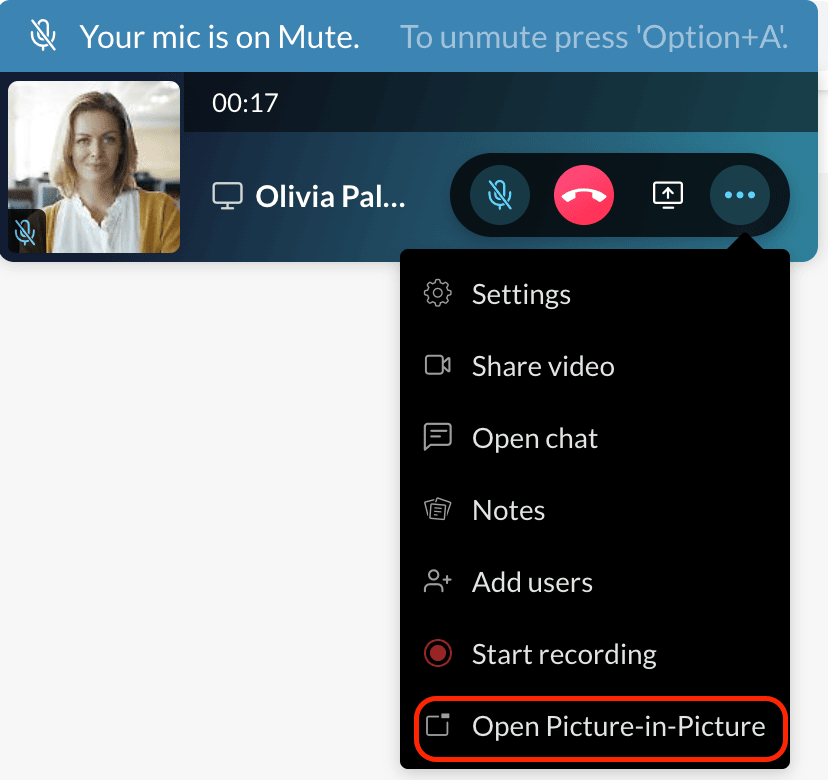Click muted mic icon in the blue banner

click(x=43, y=35)
